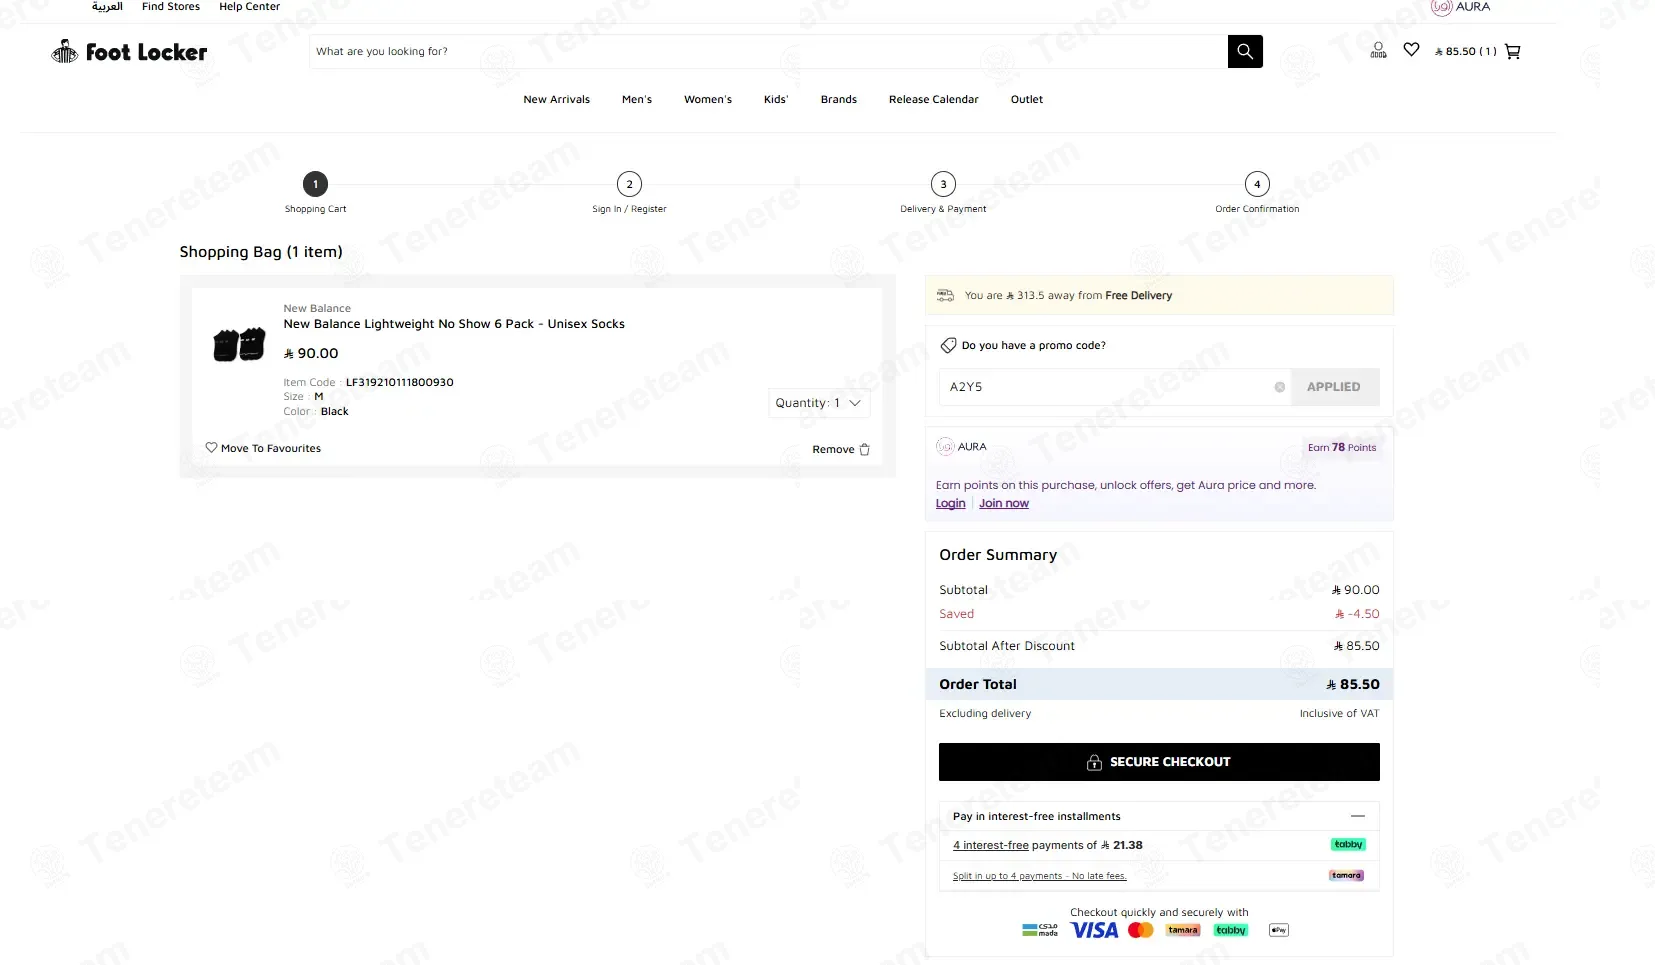Image resolution: width=1655 pixels, height=965 pixels.
Task: Click the socks product thumbnail
Action: pos(239,344)
